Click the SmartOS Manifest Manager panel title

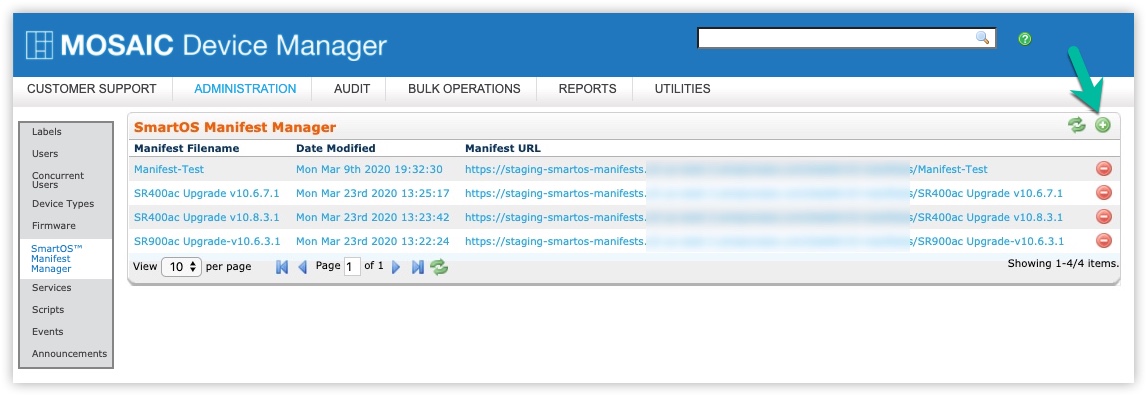235,127
